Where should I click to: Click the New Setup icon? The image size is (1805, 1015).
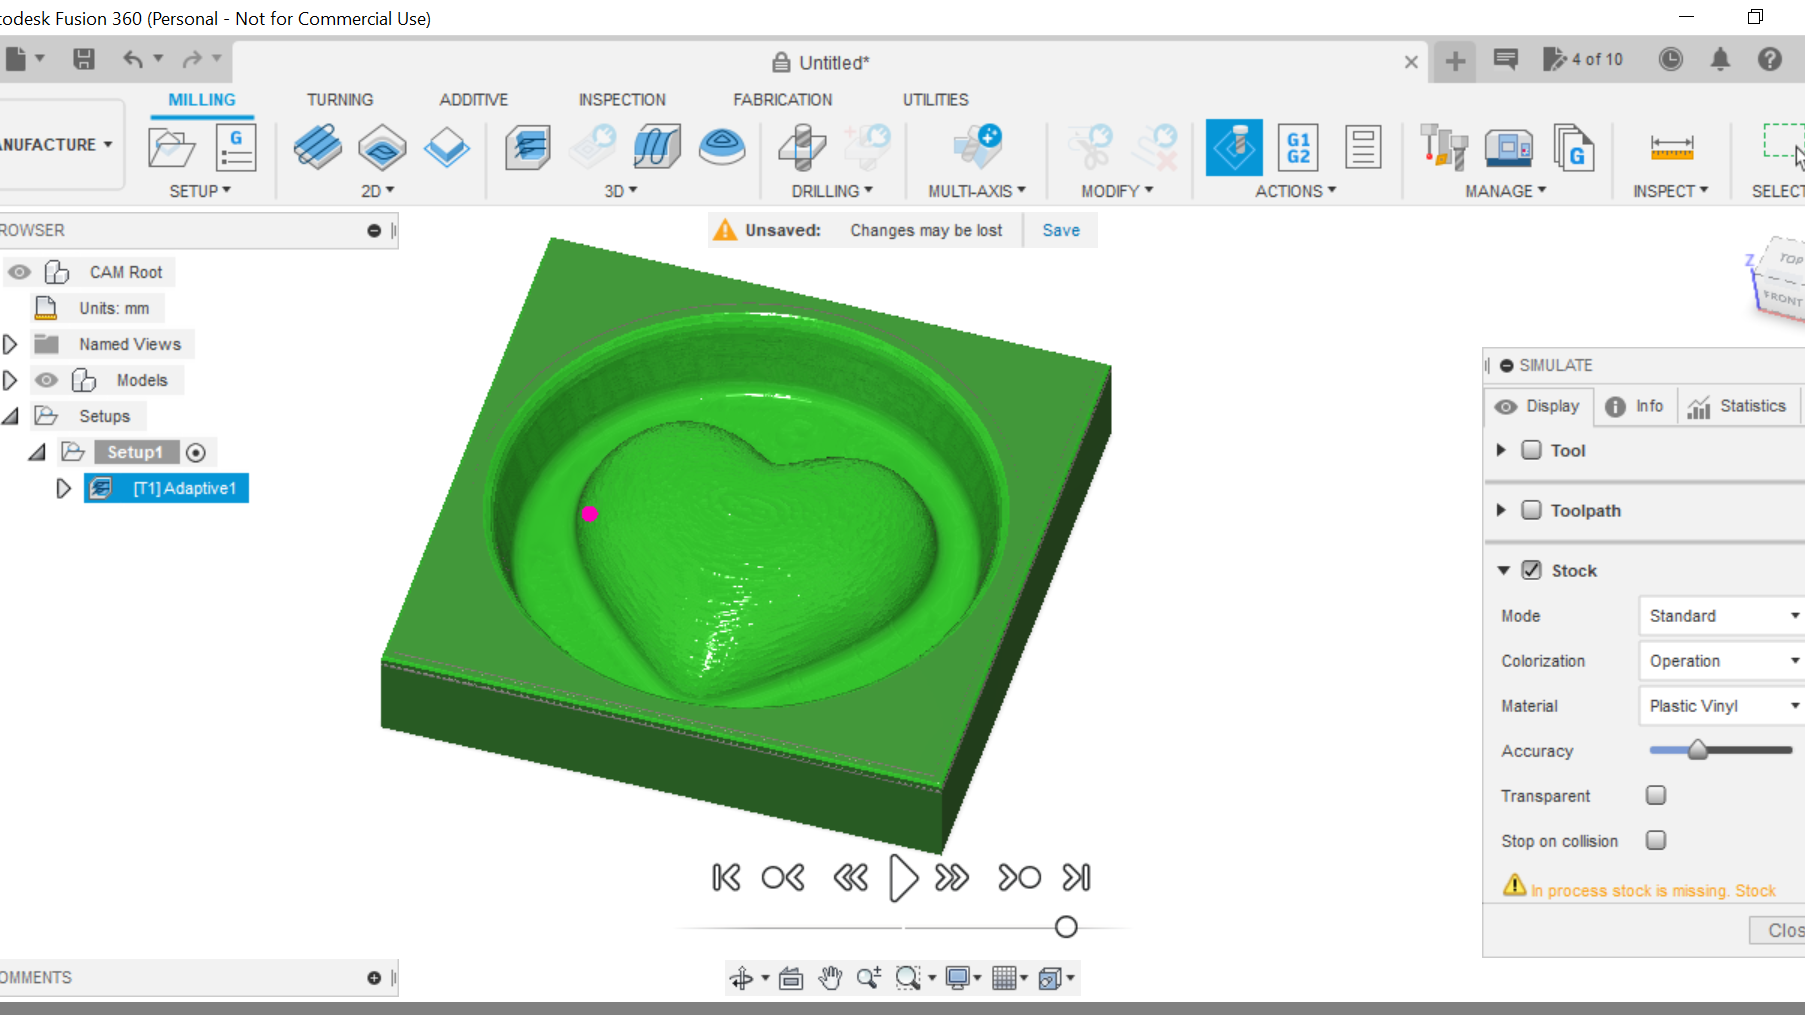click(171, 148)
